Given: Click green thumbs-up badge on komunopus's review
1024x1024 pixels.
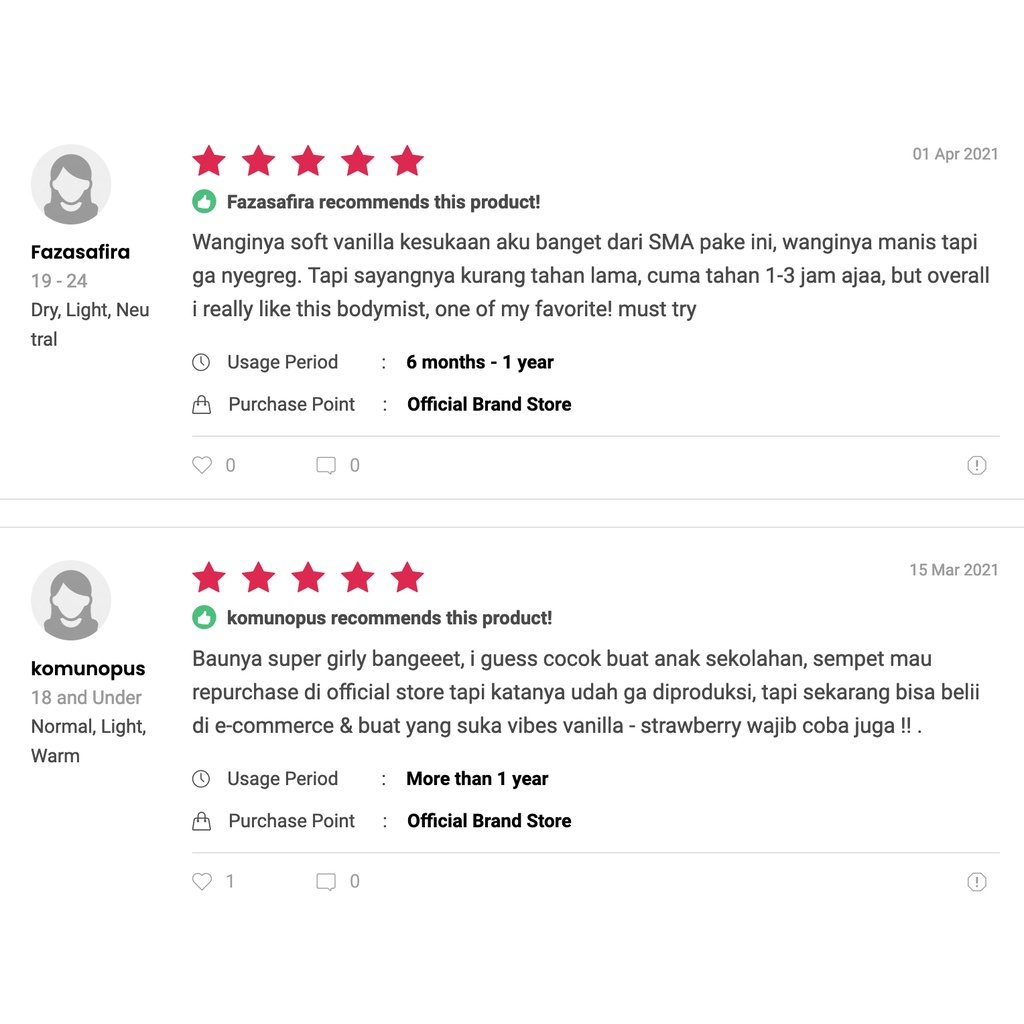Looking at the screenshot, I should [x=204, y=618].
